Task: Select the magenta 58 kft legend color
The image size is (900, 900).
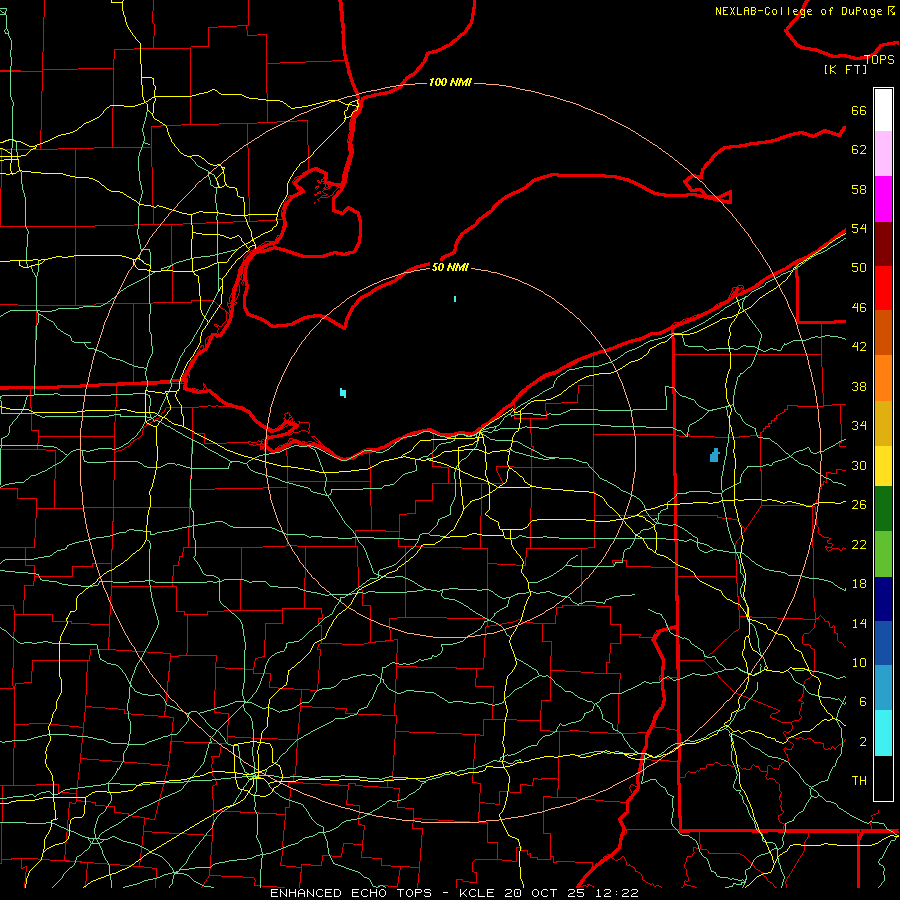Action: click(x=883, y=199)
